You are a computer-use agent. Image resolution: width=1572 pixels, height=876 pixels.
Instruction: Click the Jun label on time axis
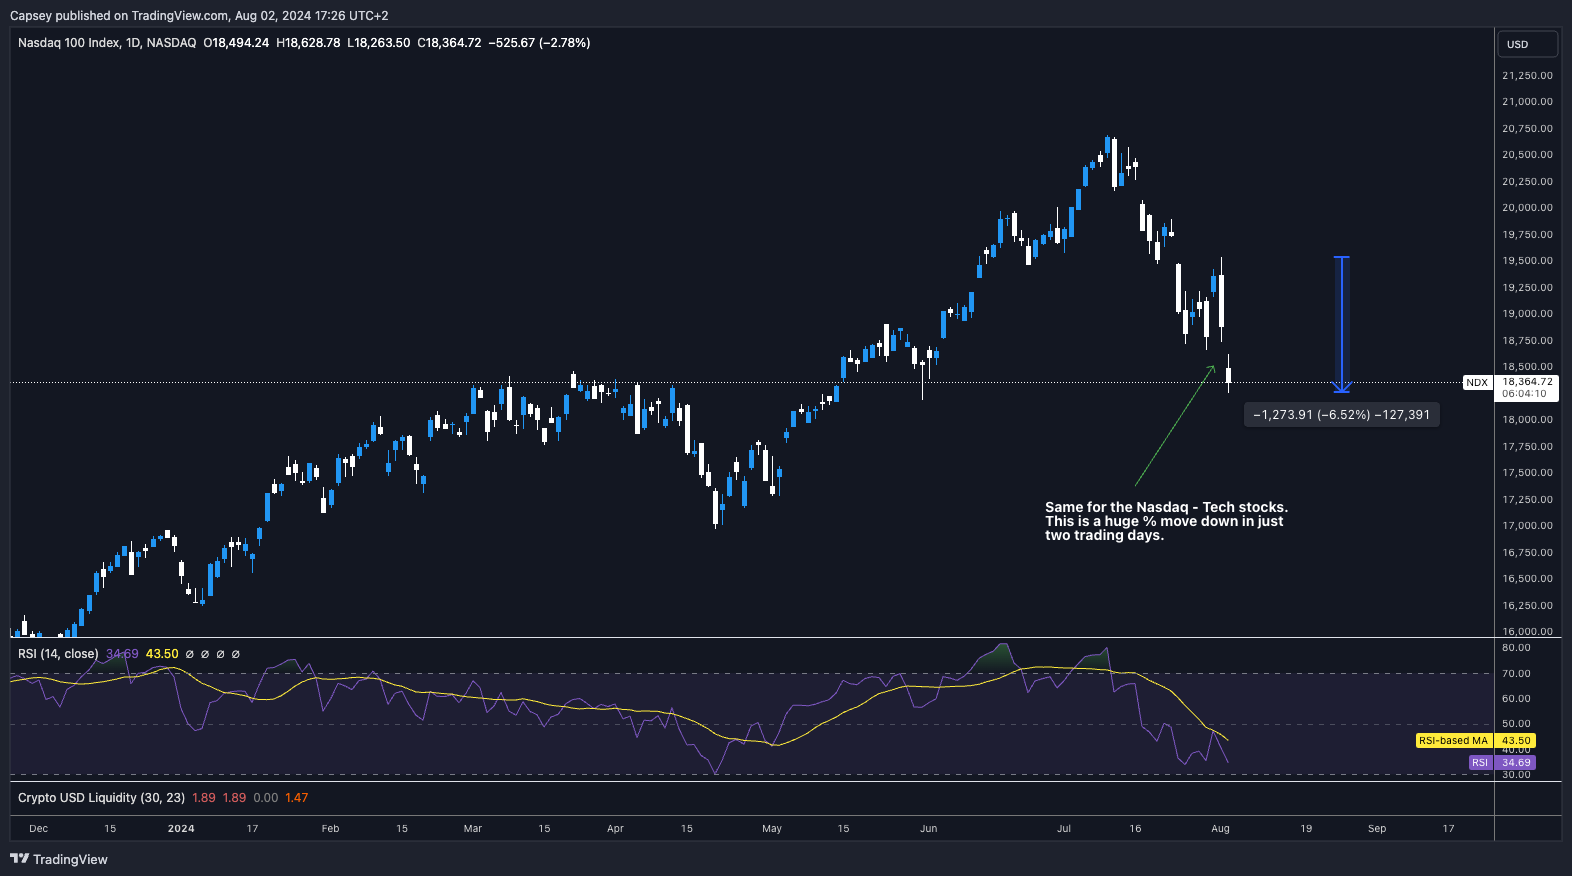click(929, 829)
